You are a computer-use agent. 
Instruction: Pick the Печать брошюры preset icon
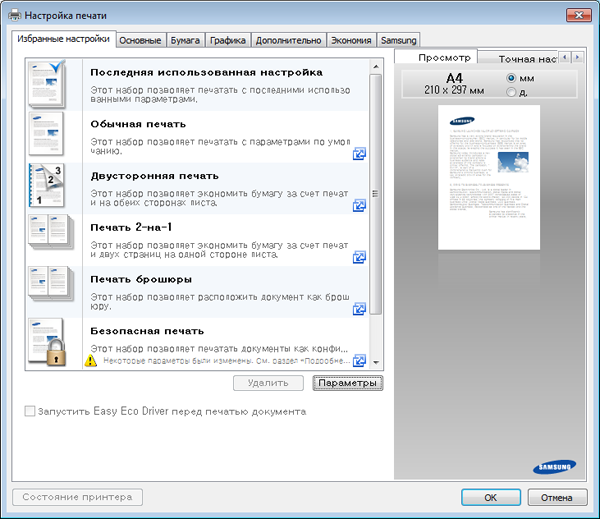pos(46,289)
